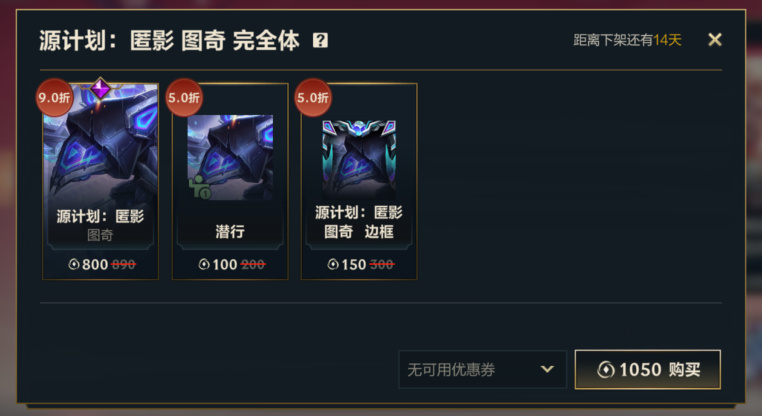Close the bundle purchase dialog
The width and height of the screenshot is (762, 416).
click(714, 40)
